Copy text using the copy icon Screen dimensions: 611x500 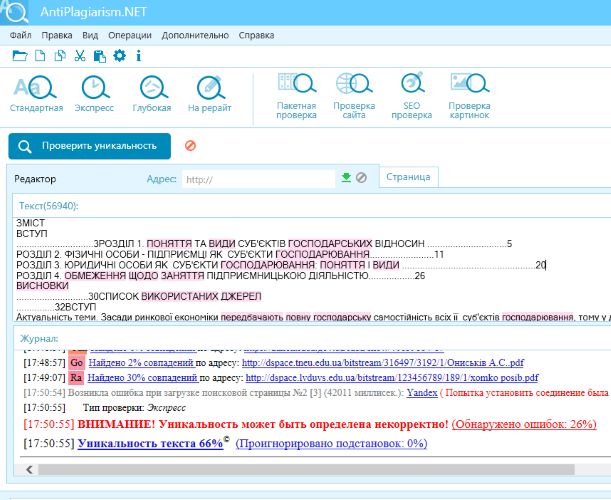(x=60, y=56)
